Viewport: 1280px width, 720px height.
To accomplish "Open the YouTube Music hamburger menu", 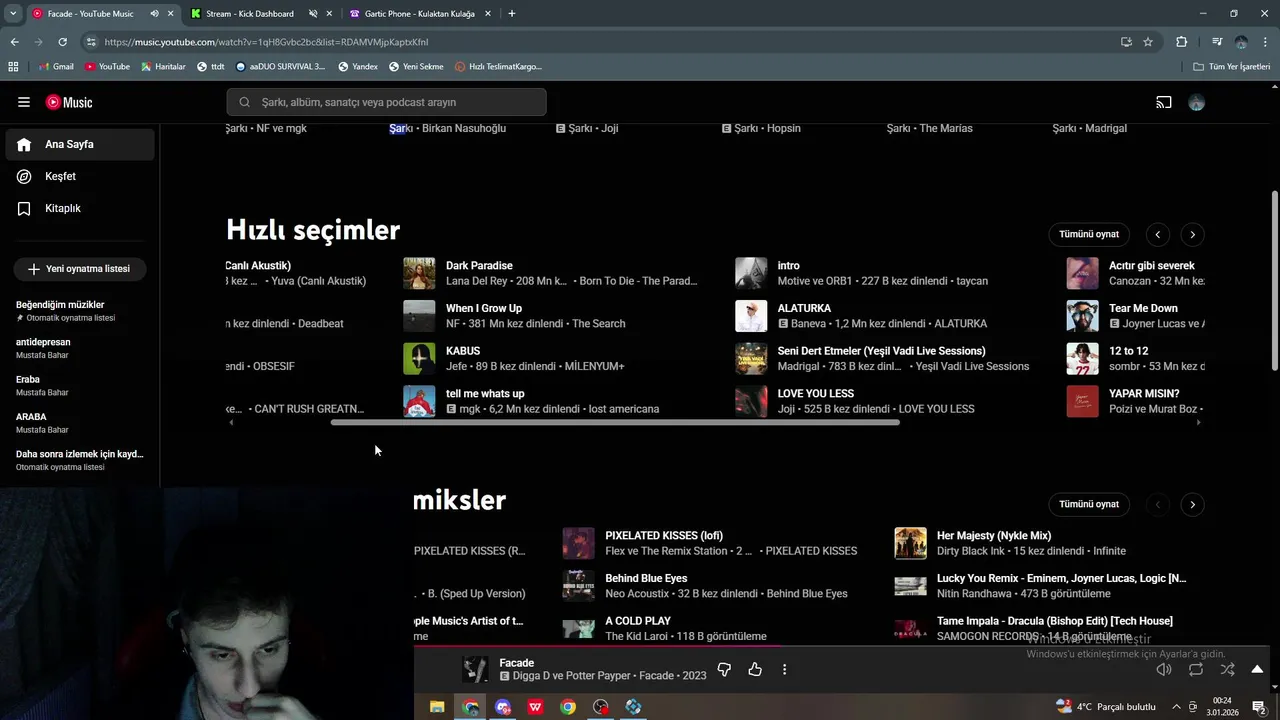I will click(24, 102).
